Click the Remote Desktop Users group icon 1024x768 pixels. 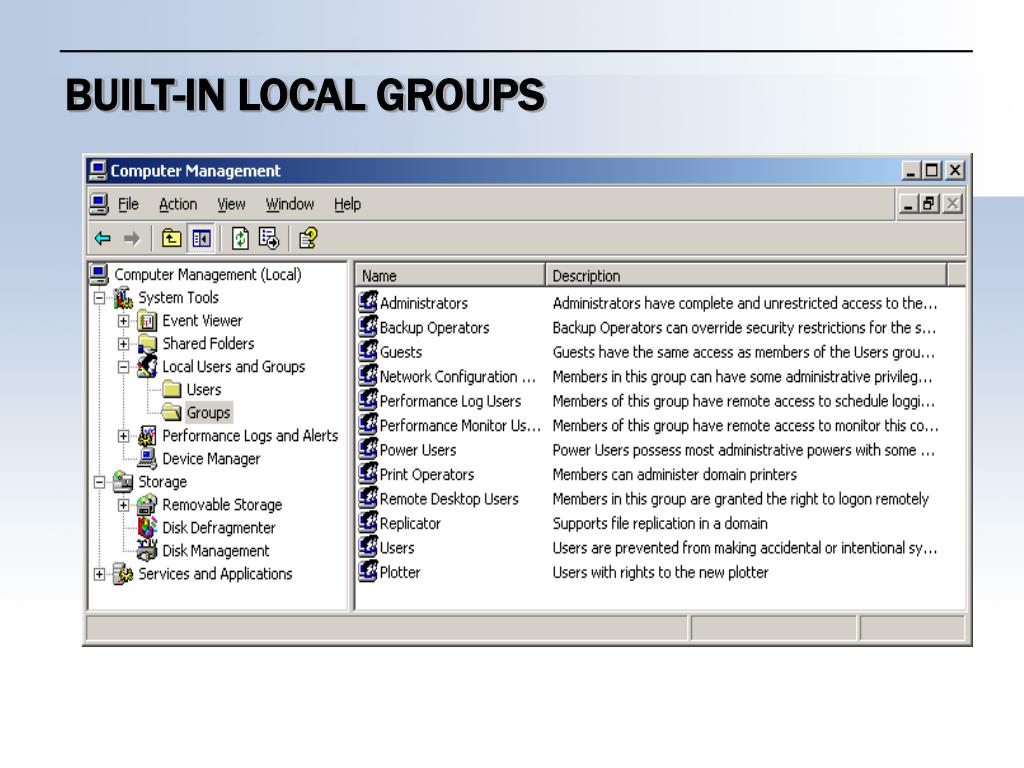(368, 498)
